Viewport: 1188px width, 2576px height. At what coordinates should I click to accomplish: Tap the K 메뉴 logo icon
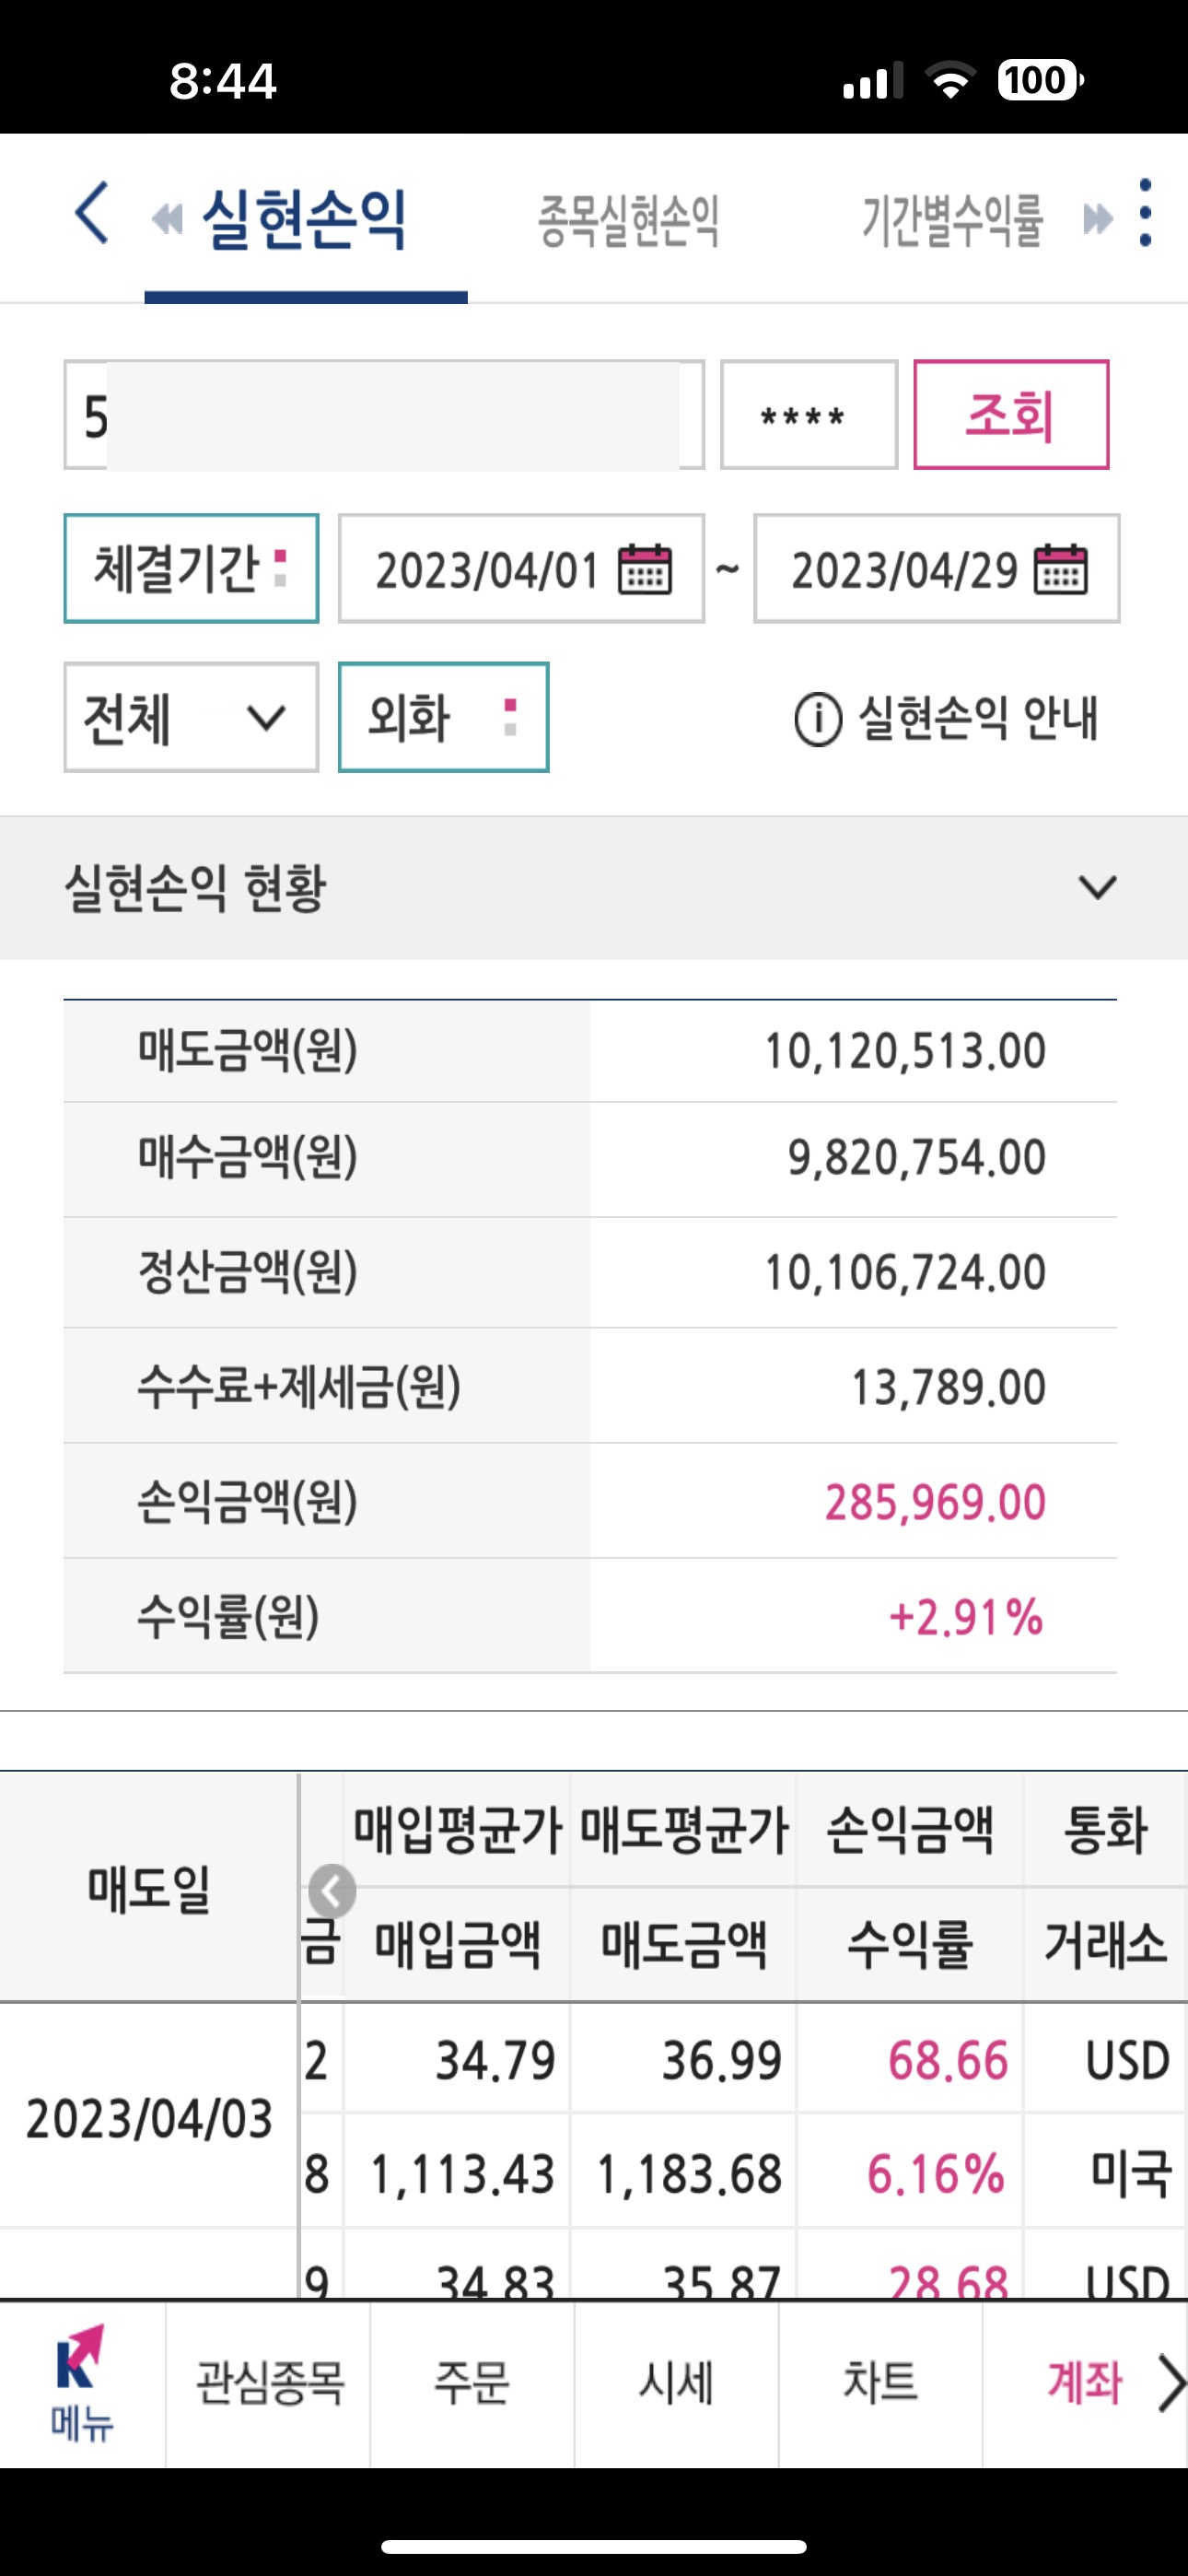(82, 2383)
